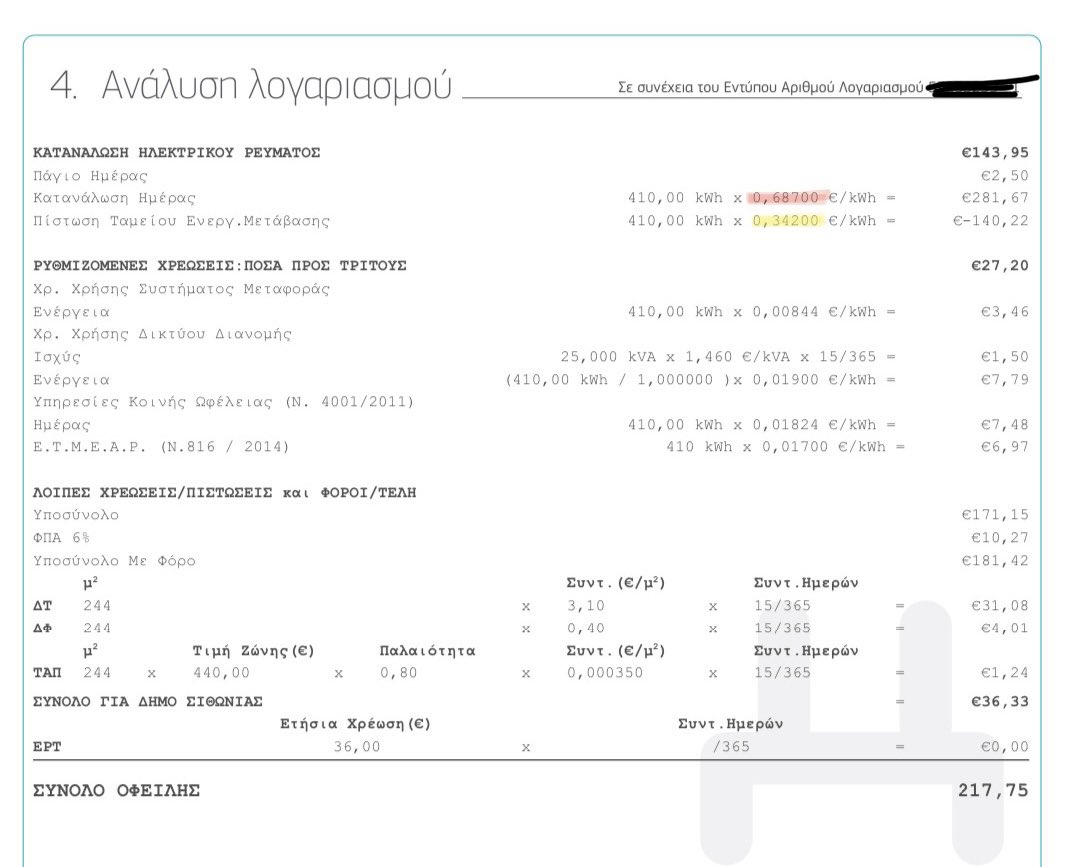Viewport: 1068px width, 867px height.
Task: Click the yellow highlighted rate 0,34200
Action: (785, 221)
